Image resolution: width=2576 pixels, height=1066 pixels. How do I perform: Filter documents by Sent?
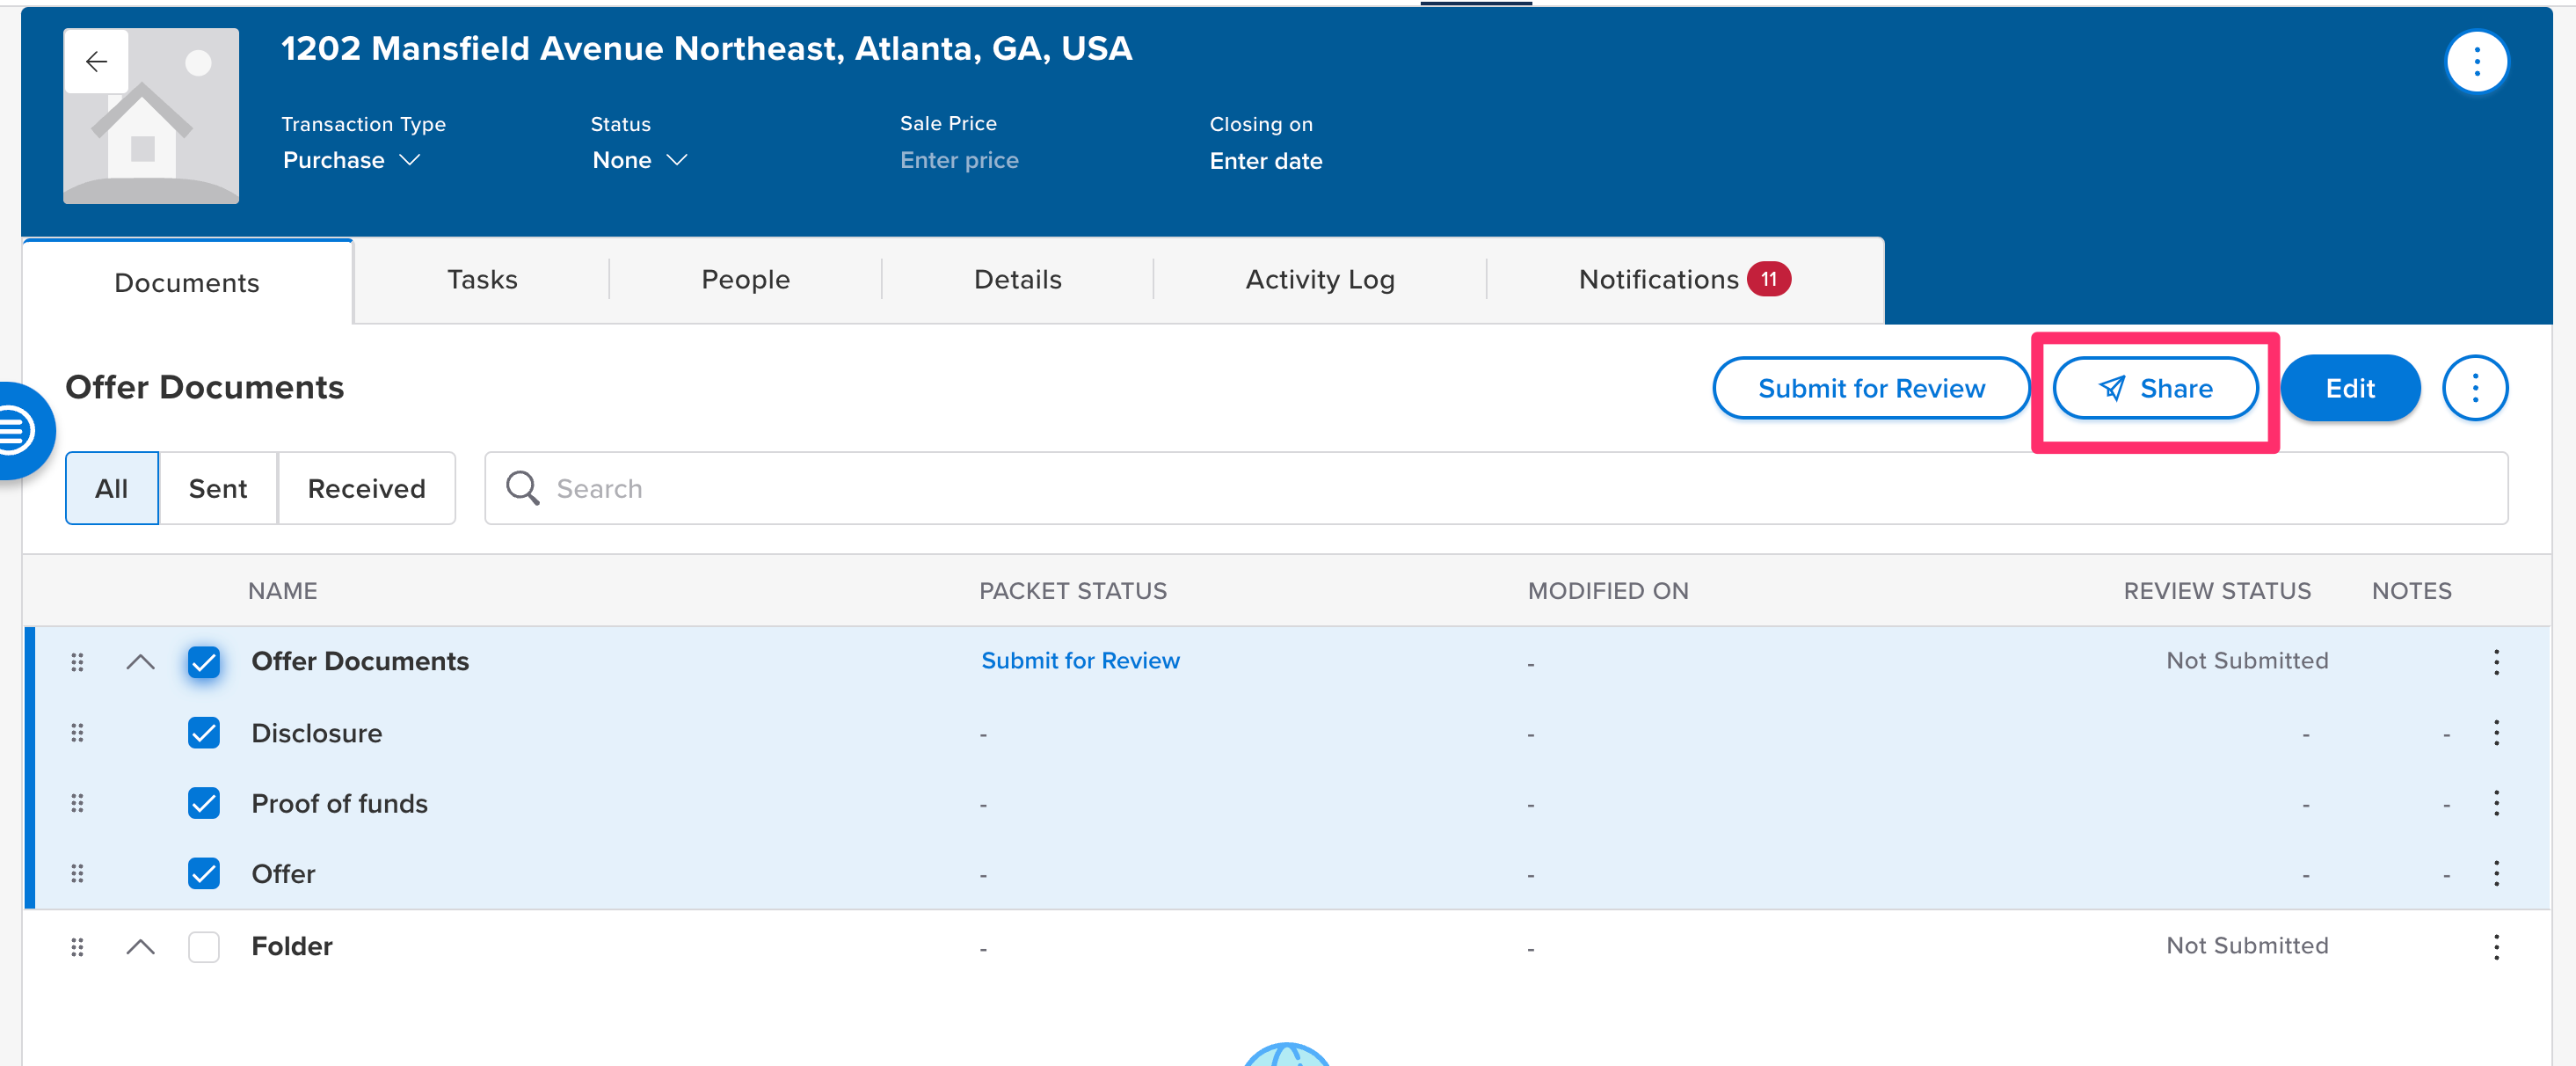(x=218, y=488)
